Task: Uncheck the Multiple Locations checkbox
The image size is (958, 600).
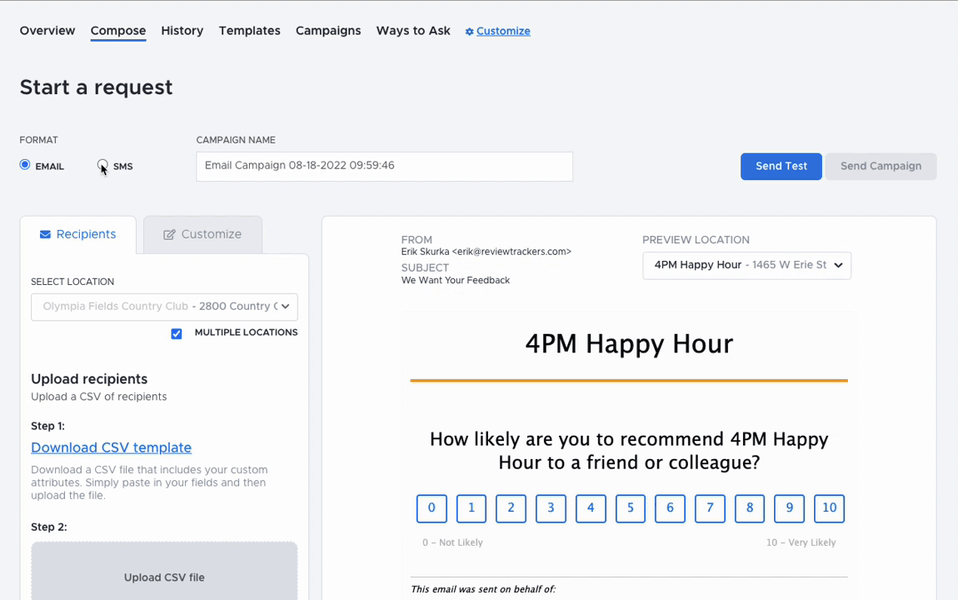Action: tap(177, 334)
